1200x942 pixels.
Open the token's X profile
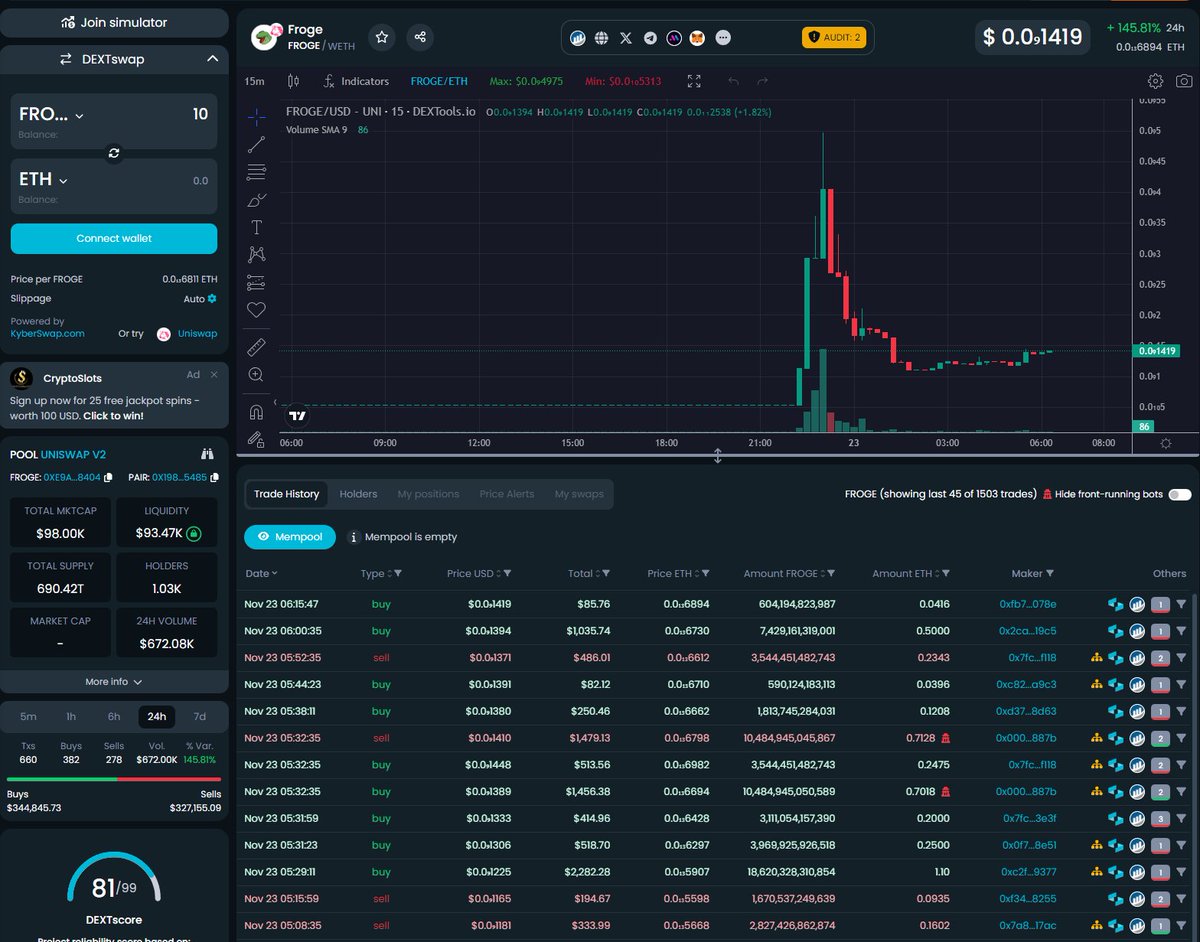pyautogui.click(x=626, y=38)
